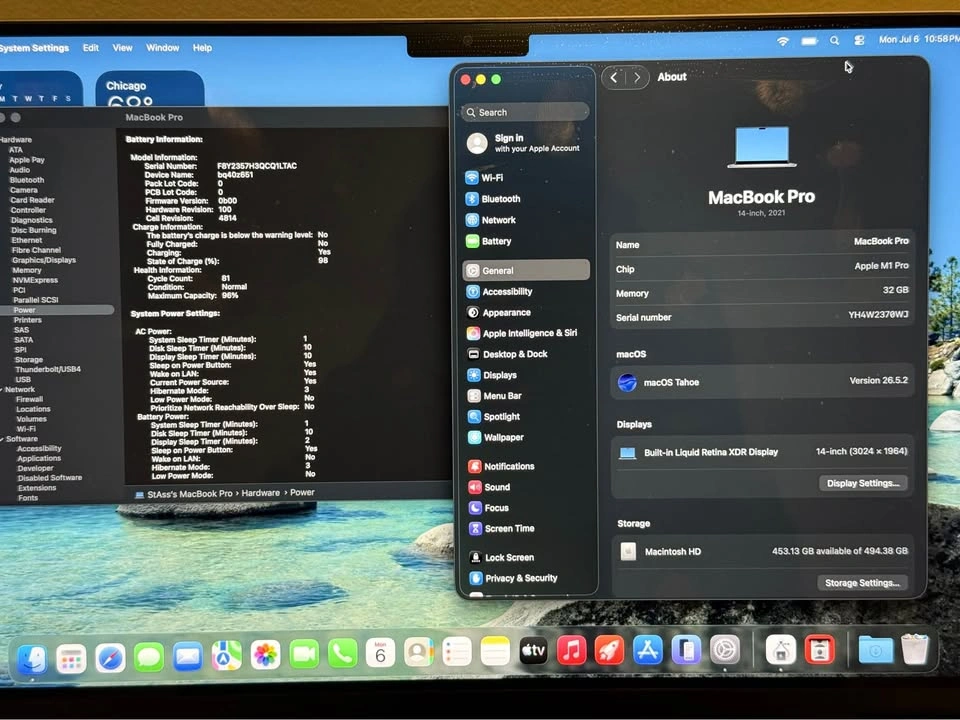Select General in Settings sidebar
The image size is (960, 720).
point(526,270)
